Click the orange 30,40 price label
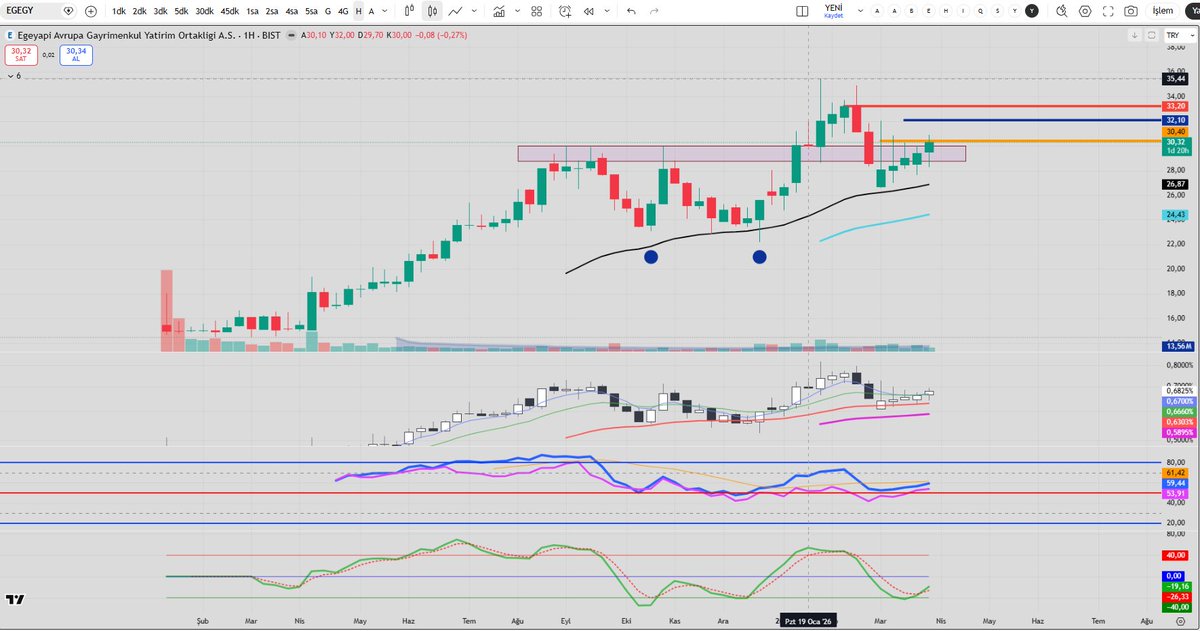1200x631 pixels. (x=1175, y=131)
